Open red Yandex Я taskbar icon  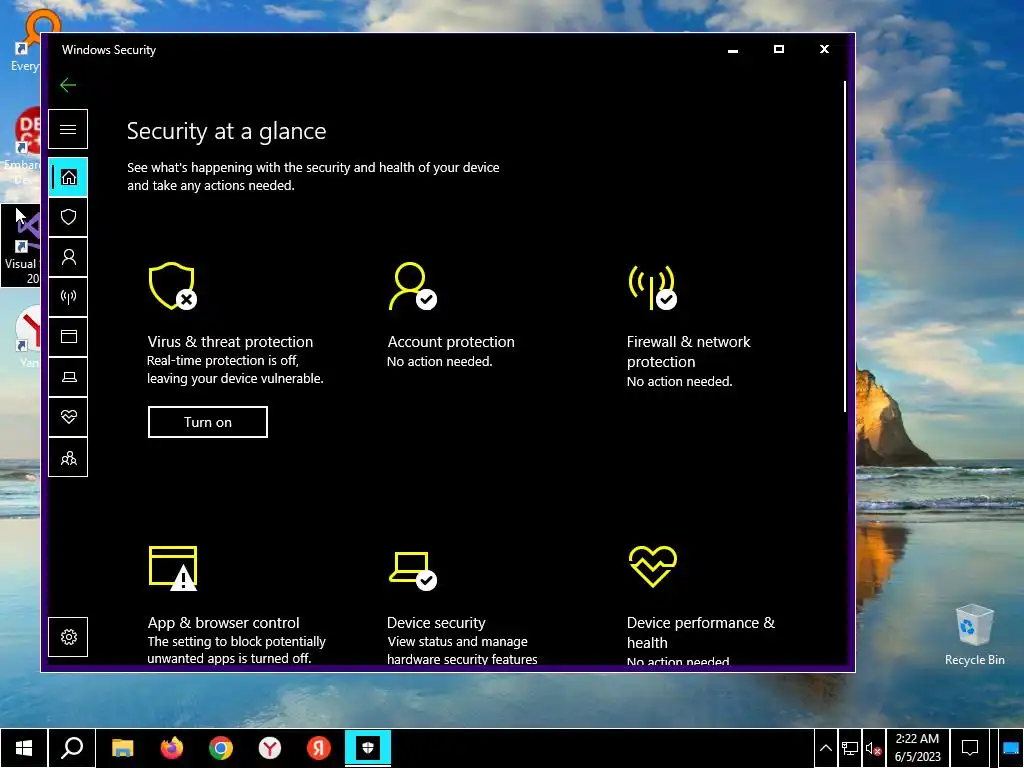pos(319,748)
